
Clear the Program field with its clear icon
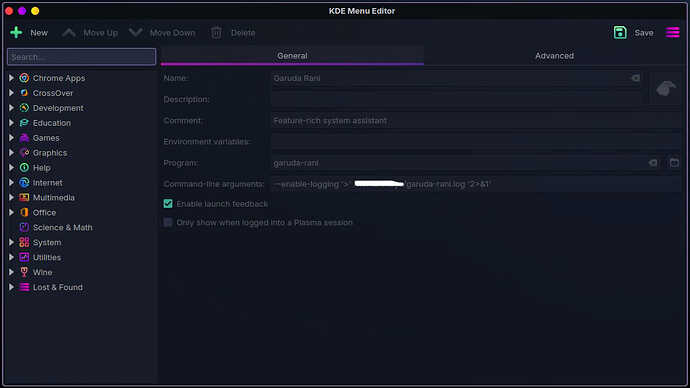point(653,163)
